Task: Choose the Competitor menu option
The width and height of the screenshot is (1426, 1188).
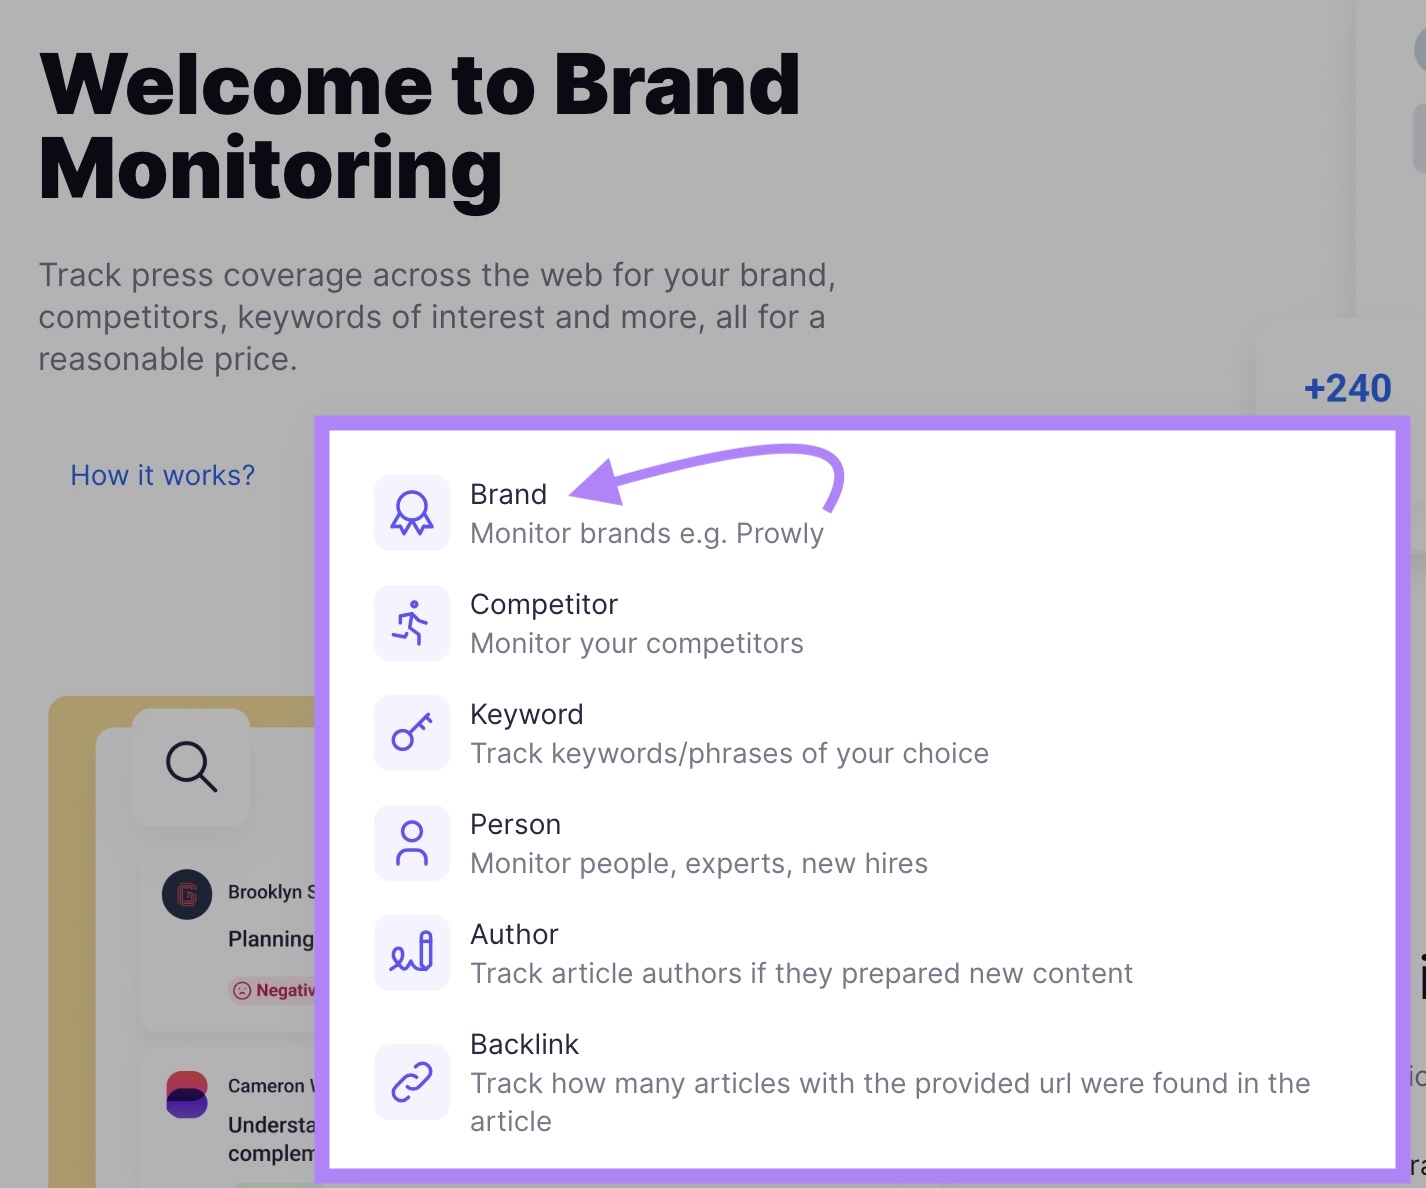Action: pos(544,605)
